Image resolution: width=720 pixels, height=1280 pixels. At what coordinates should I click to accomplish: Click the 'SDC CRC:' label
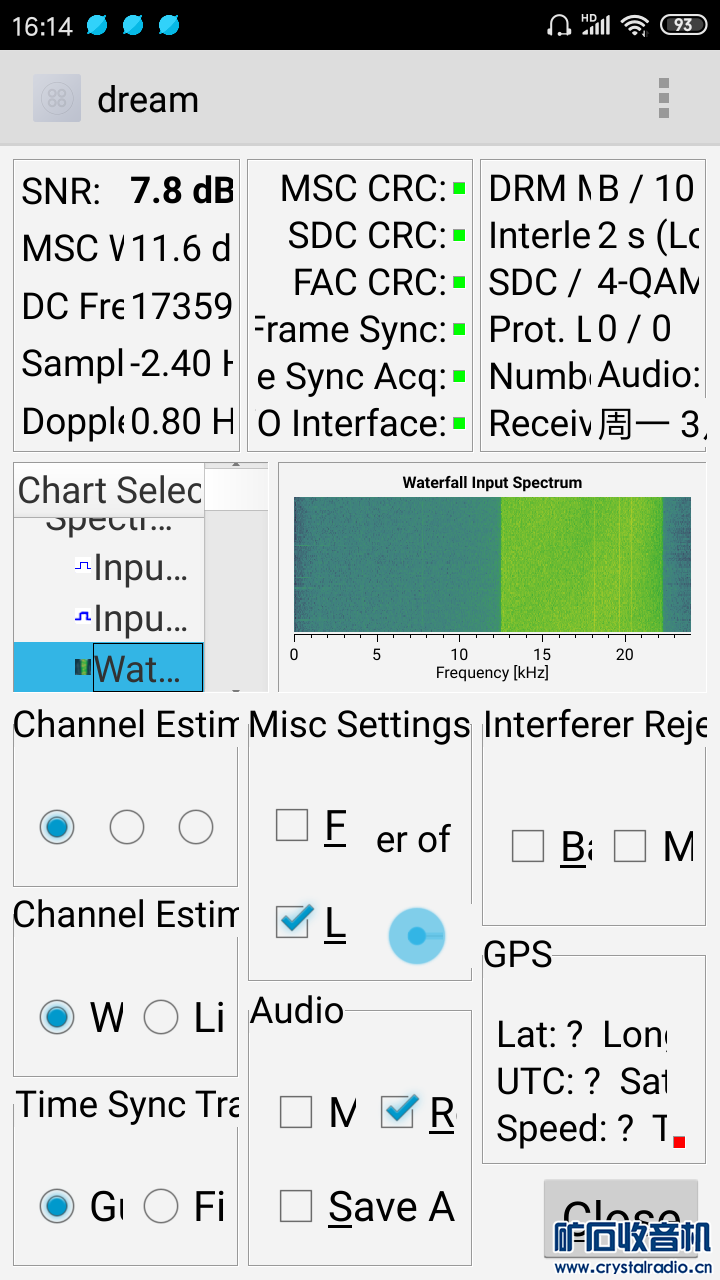click(x=367, y=235)
